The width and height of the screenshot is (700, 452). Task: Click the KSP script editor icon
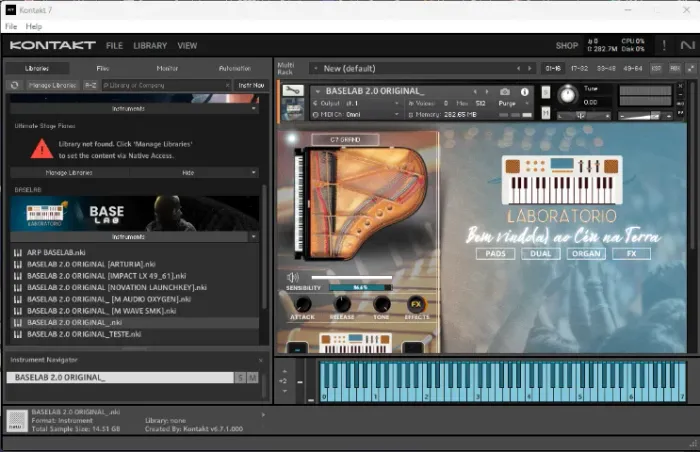point(656,68)
